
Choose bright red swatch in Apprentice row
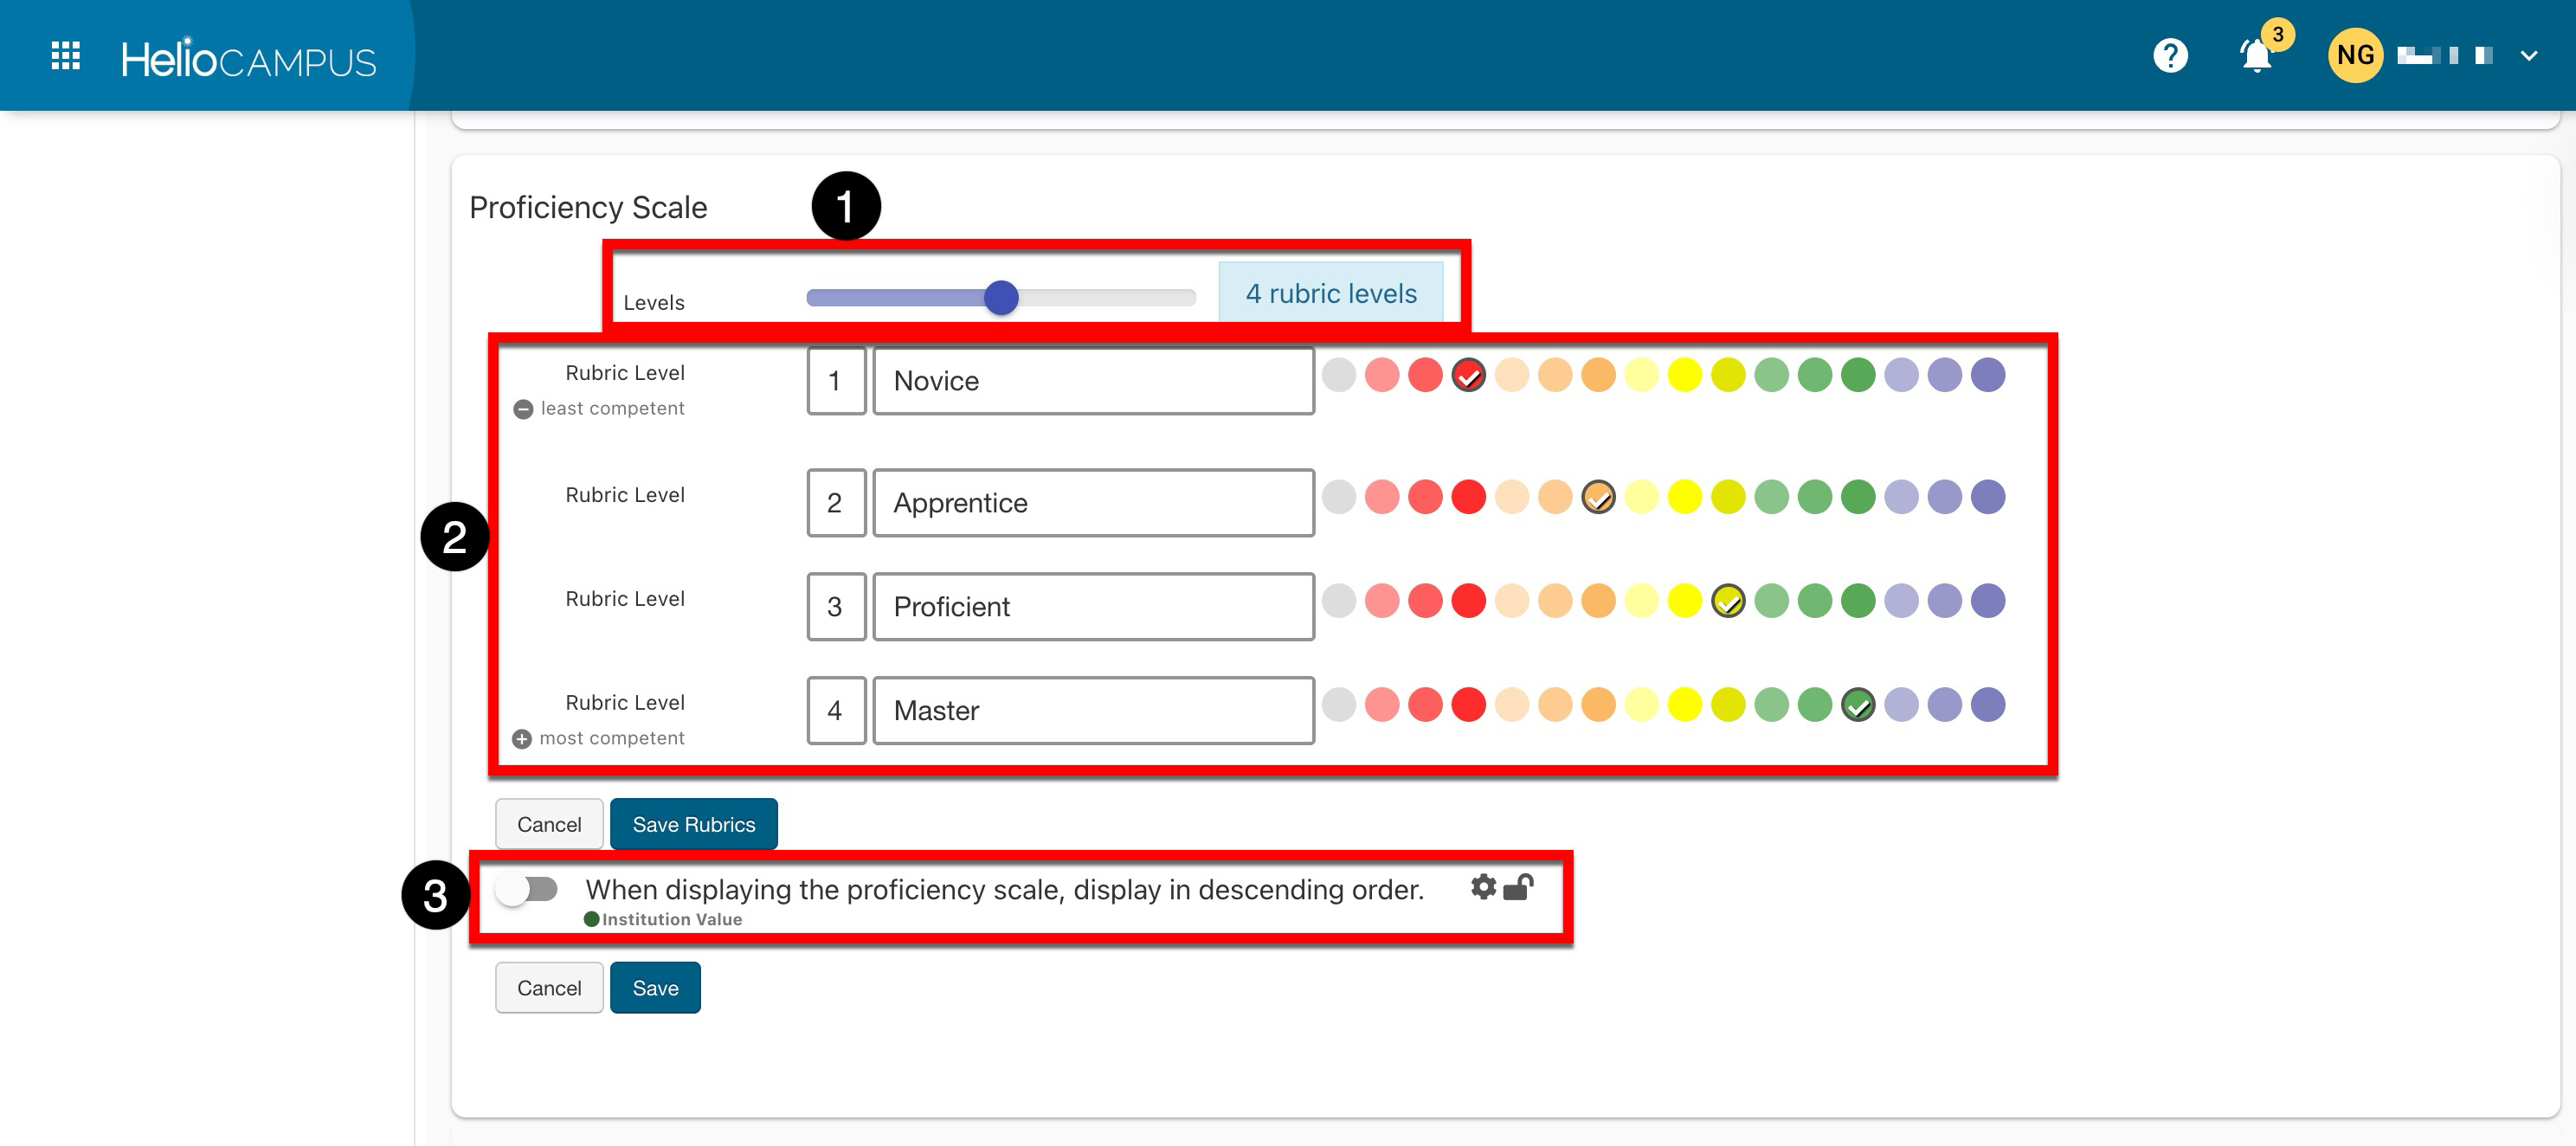[1468, 497]
